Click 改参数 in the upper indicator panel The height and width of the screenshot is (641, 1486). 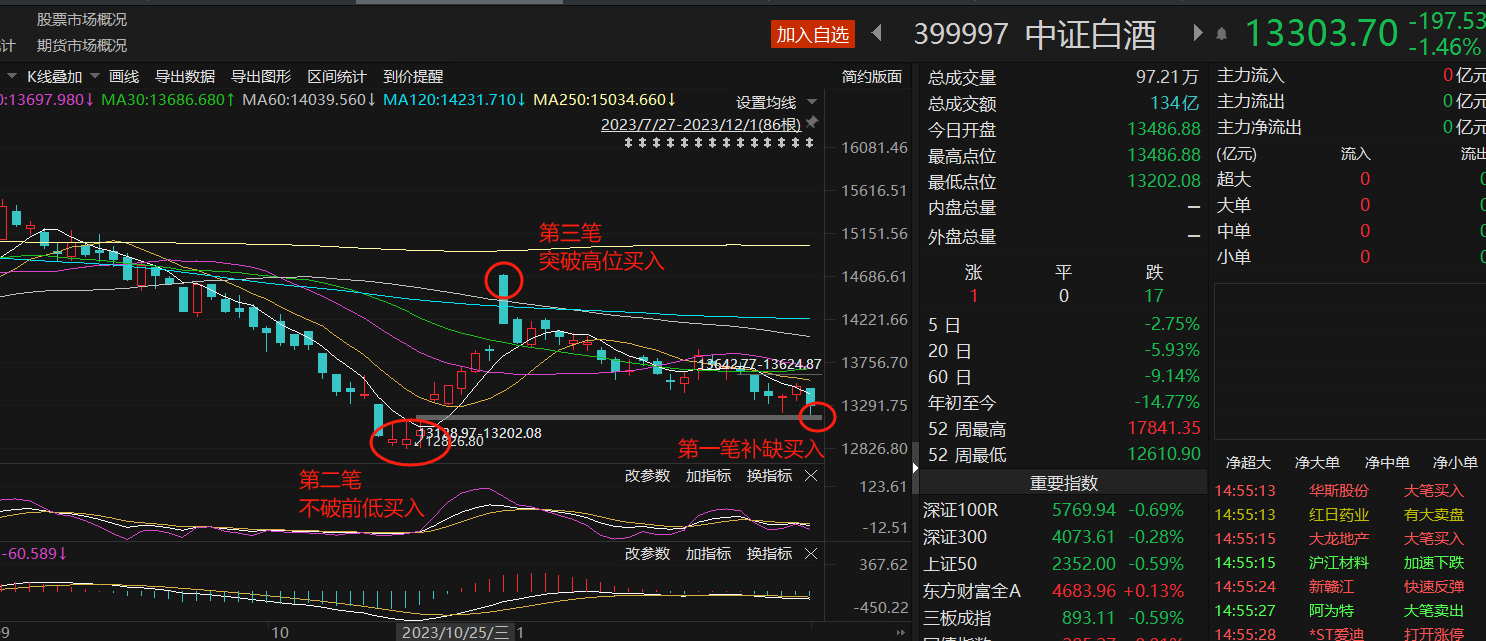pyautogui.click(x=647, y=475)
